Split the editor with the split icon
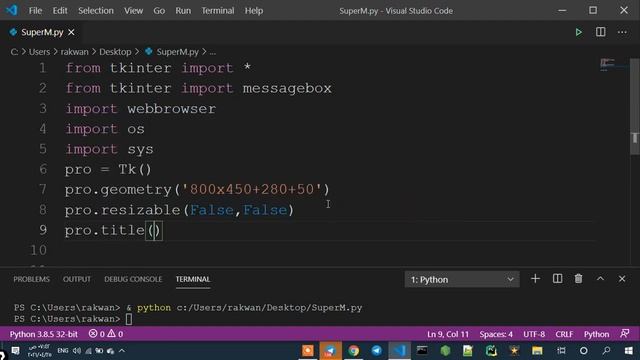The width and height of the screenshot is (640, 360). point(600,32)
